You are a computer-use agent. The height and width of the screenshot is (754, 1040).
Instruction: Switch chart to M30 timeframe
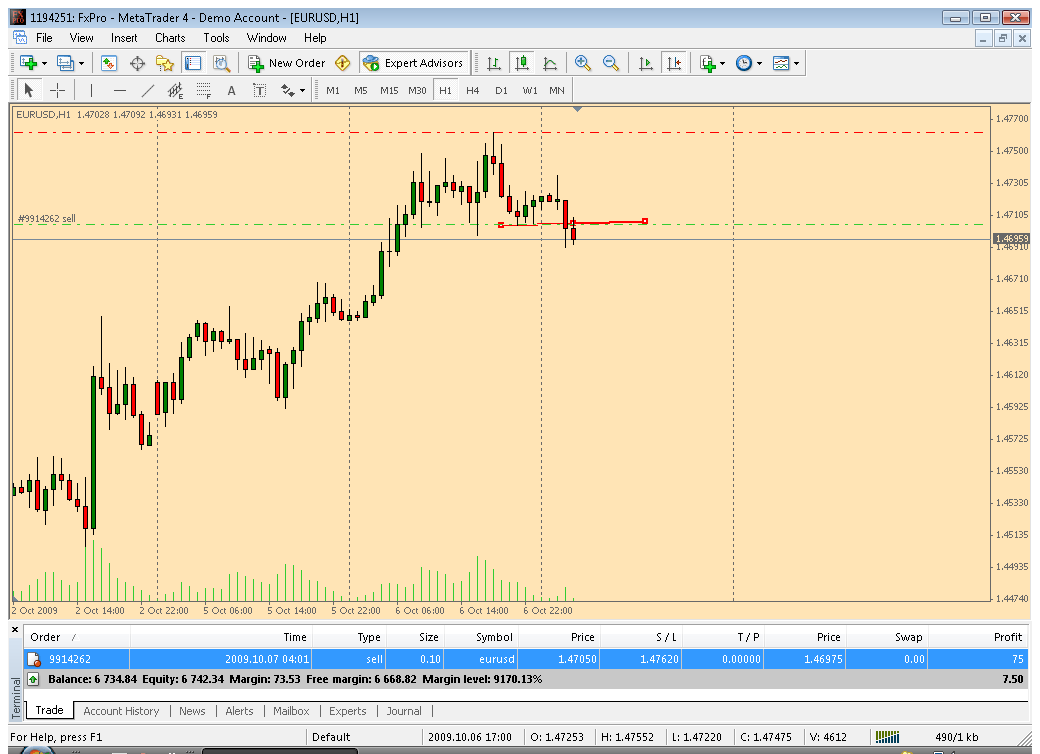tap(417, 90)
